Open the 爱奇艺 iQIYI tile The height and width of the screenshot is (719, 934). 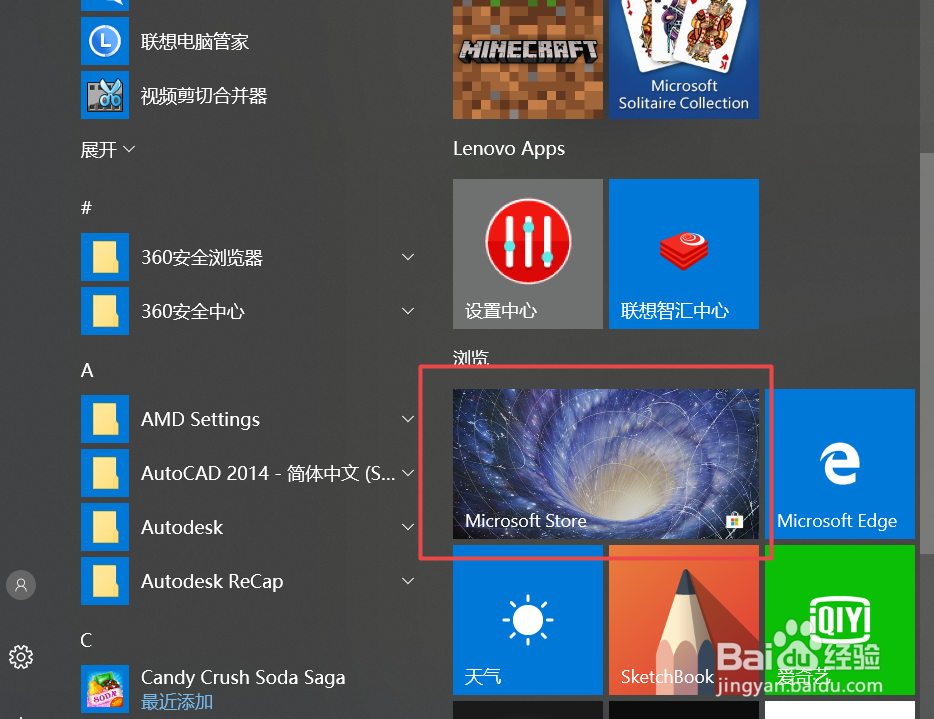[x=840, y=620]
